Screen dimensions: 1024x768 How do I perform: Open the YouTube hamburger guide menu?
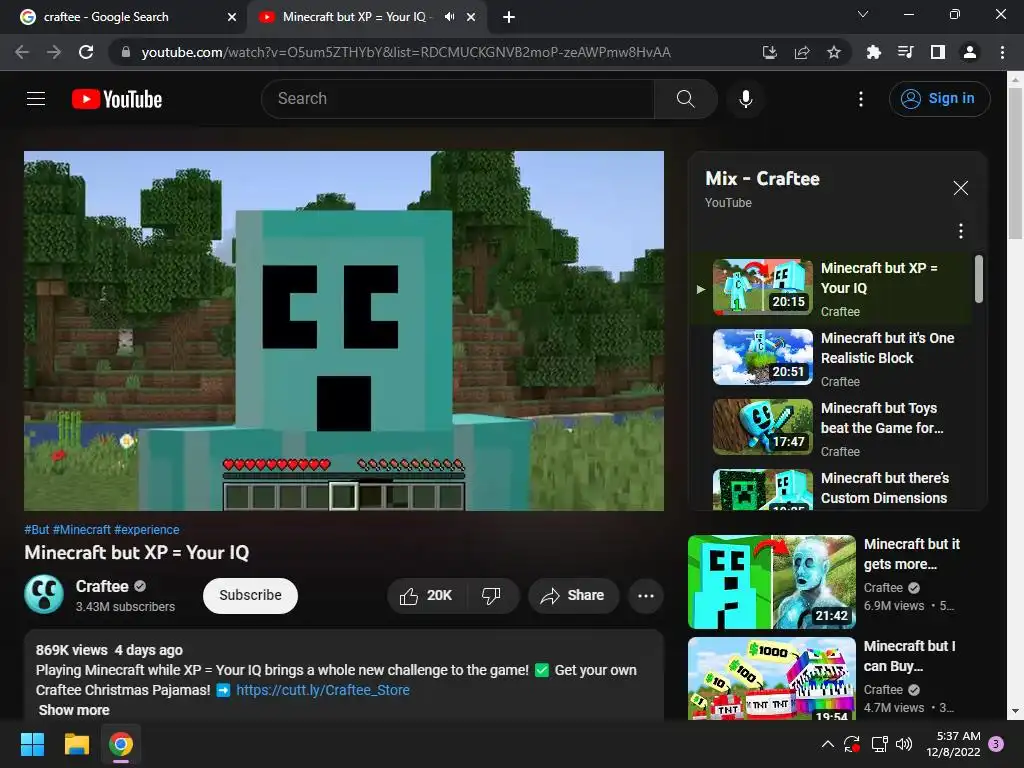[36, 99]
